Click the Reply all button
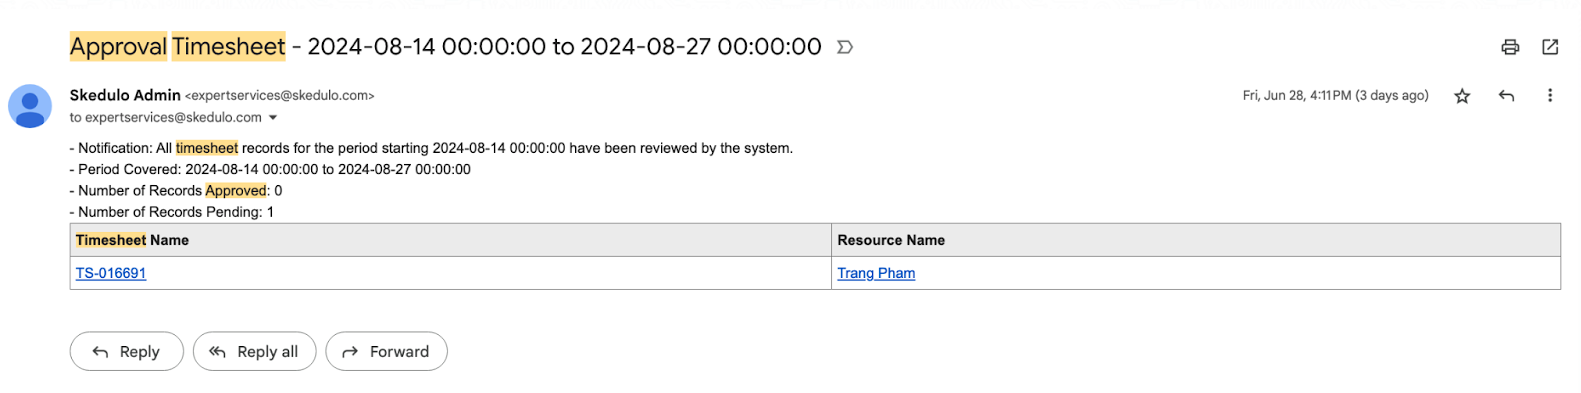 tap(254, 351)
